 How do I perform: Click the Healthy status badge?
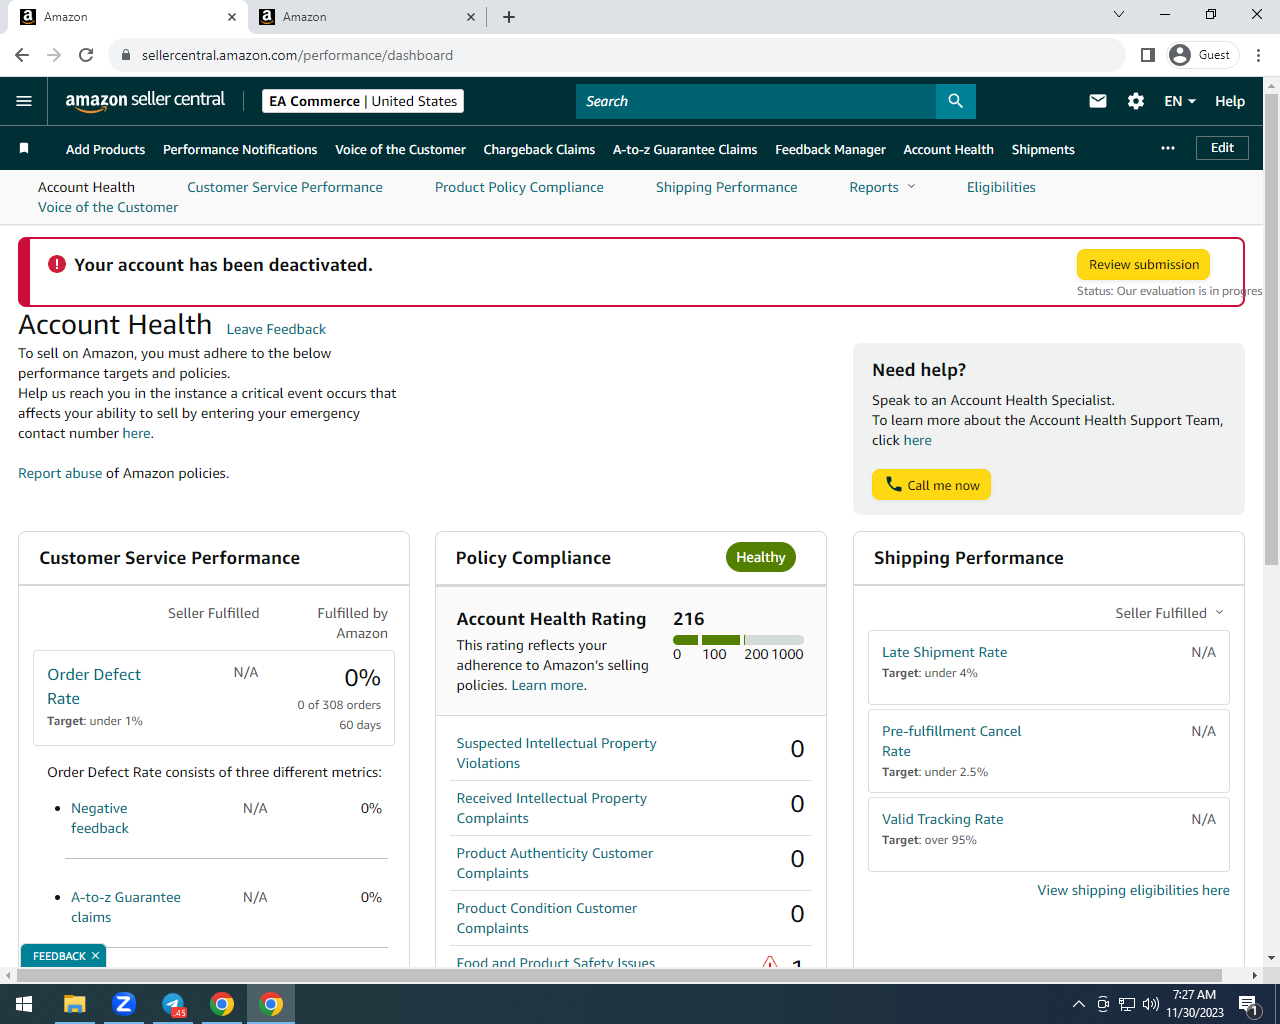760,557
